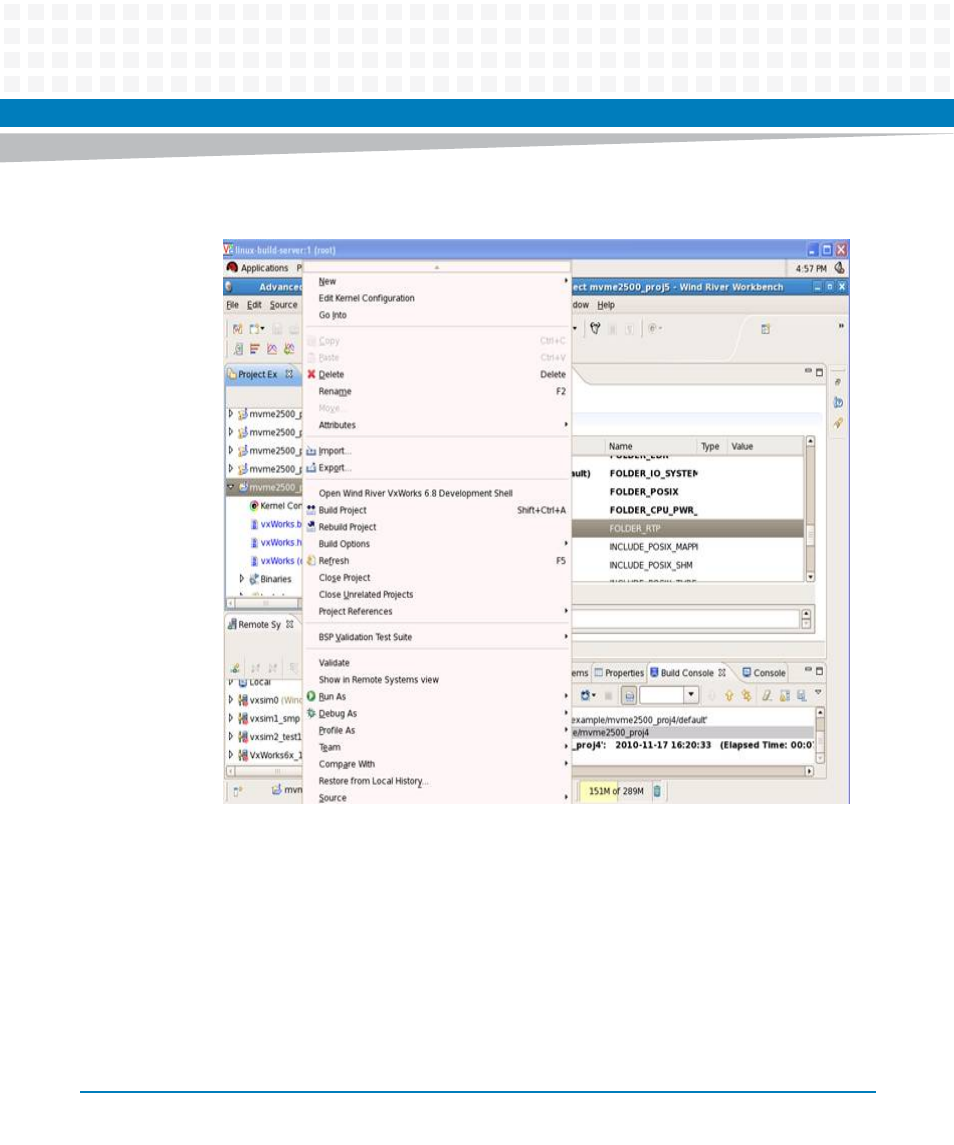Click the mask-shaped toolbar icon
This screenshot has width=954, height=1145.
pyautogui.click(x=595, y=329)
